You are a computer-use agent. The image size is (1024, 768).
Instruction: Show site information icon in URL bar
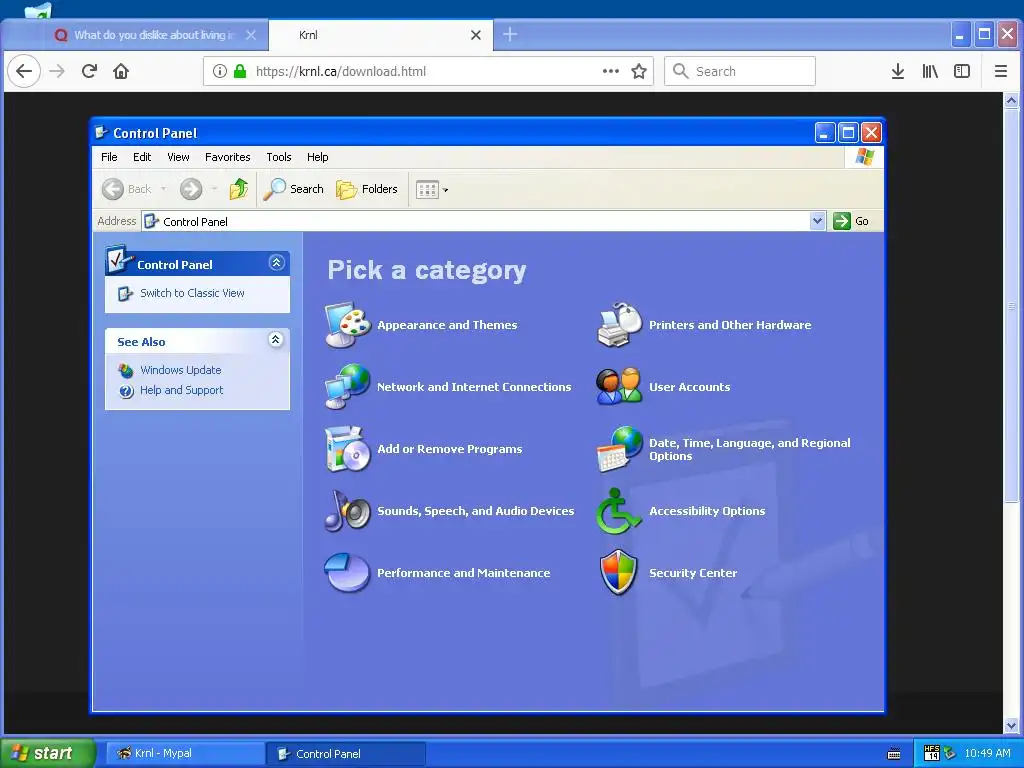pyautogui.click(x=220, y=71)
